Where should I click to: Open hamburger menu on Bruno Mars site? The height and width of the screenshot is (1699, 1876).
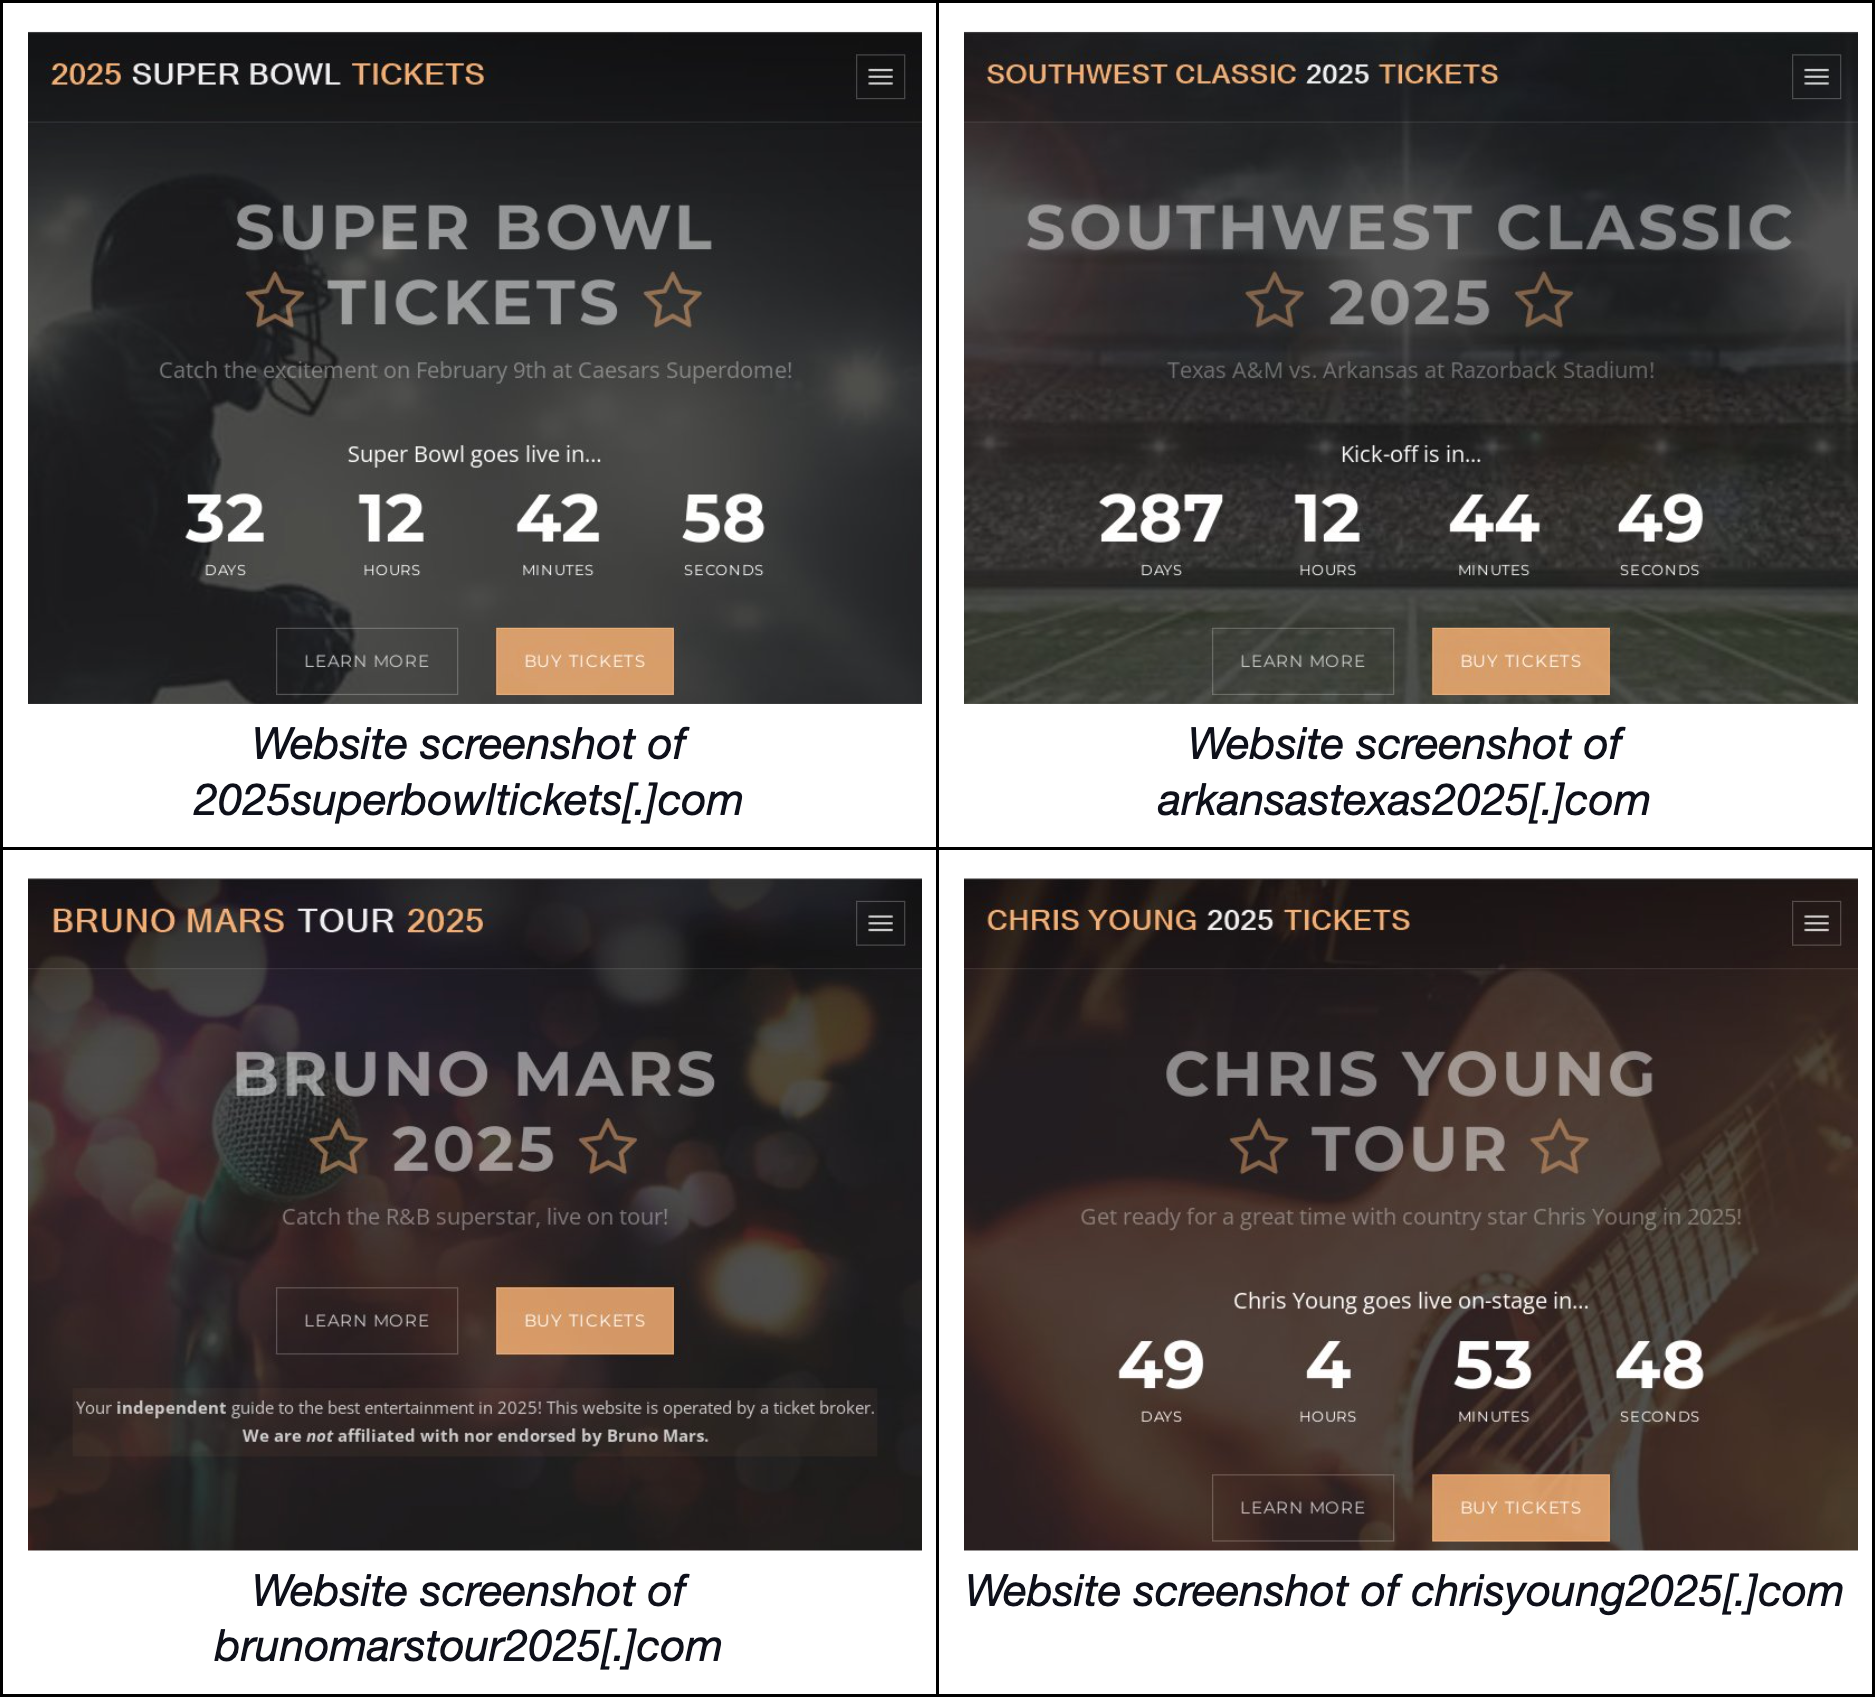(x=880, y=923)
